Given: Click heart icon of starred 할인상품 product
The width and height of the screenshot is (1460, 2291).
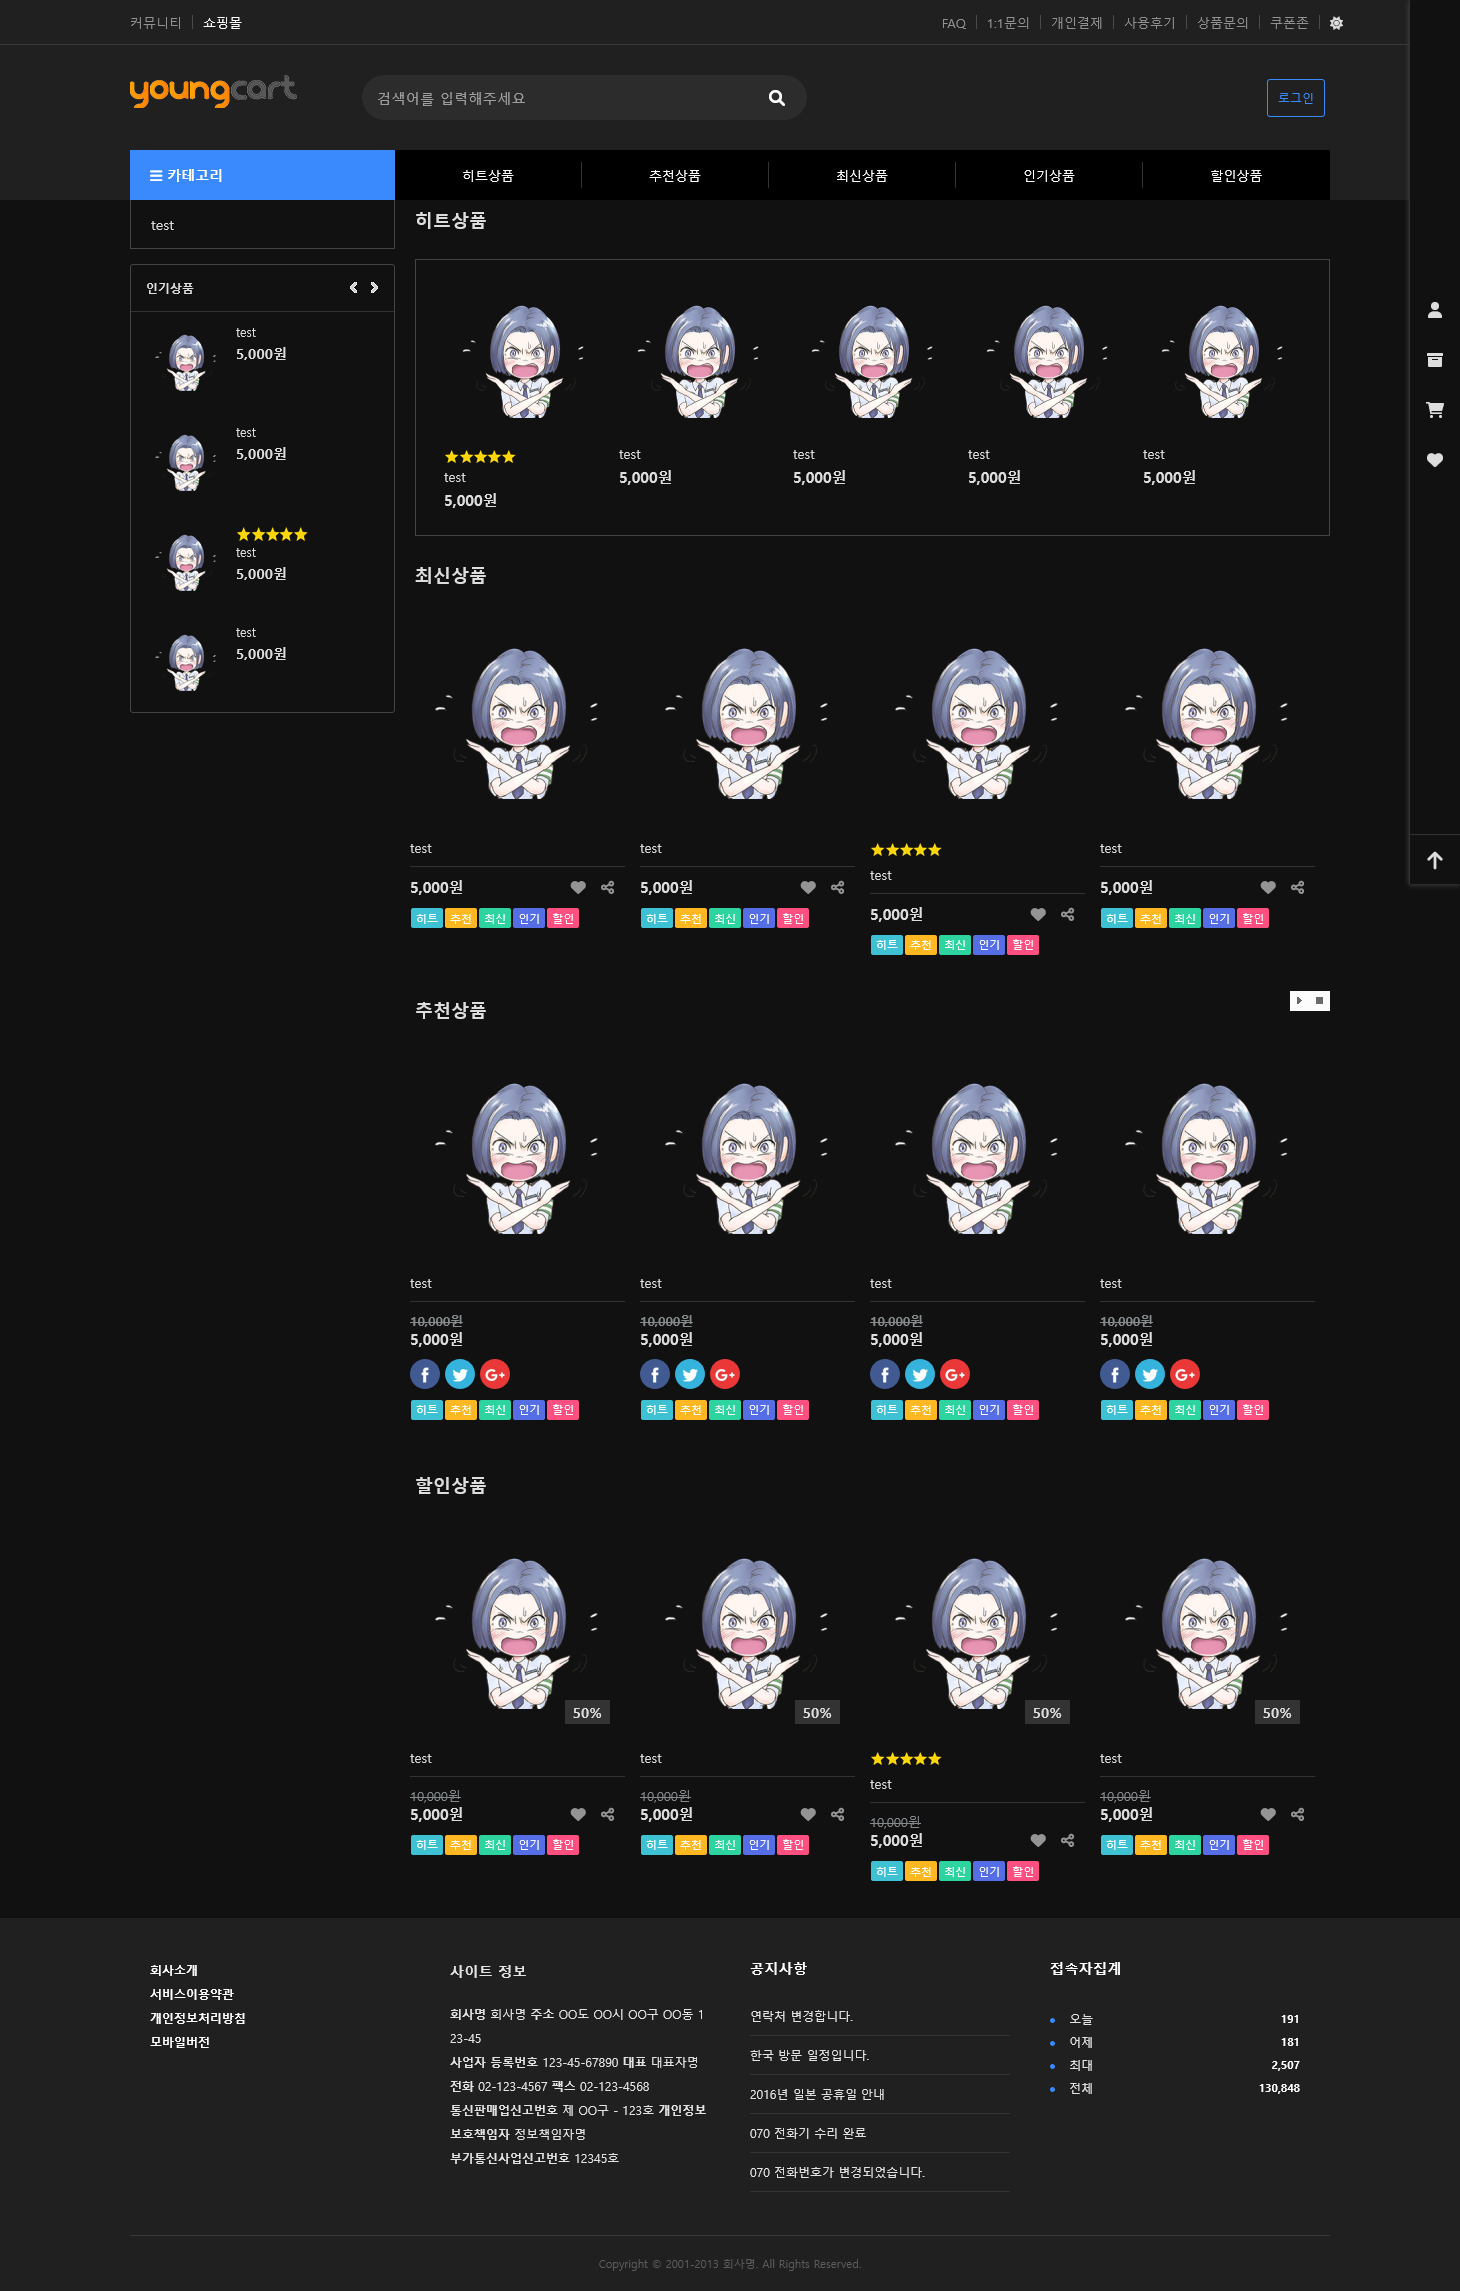Looking at the screenshot, I should [x=1038, y=1841].
